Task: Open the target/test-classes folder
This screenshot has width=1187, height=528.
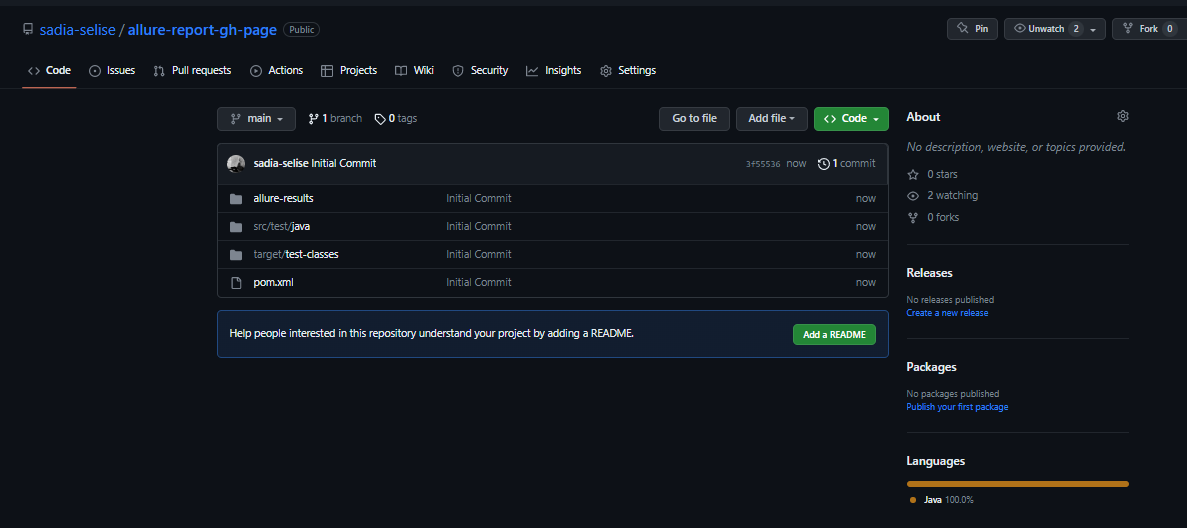Action: (296, 255)
